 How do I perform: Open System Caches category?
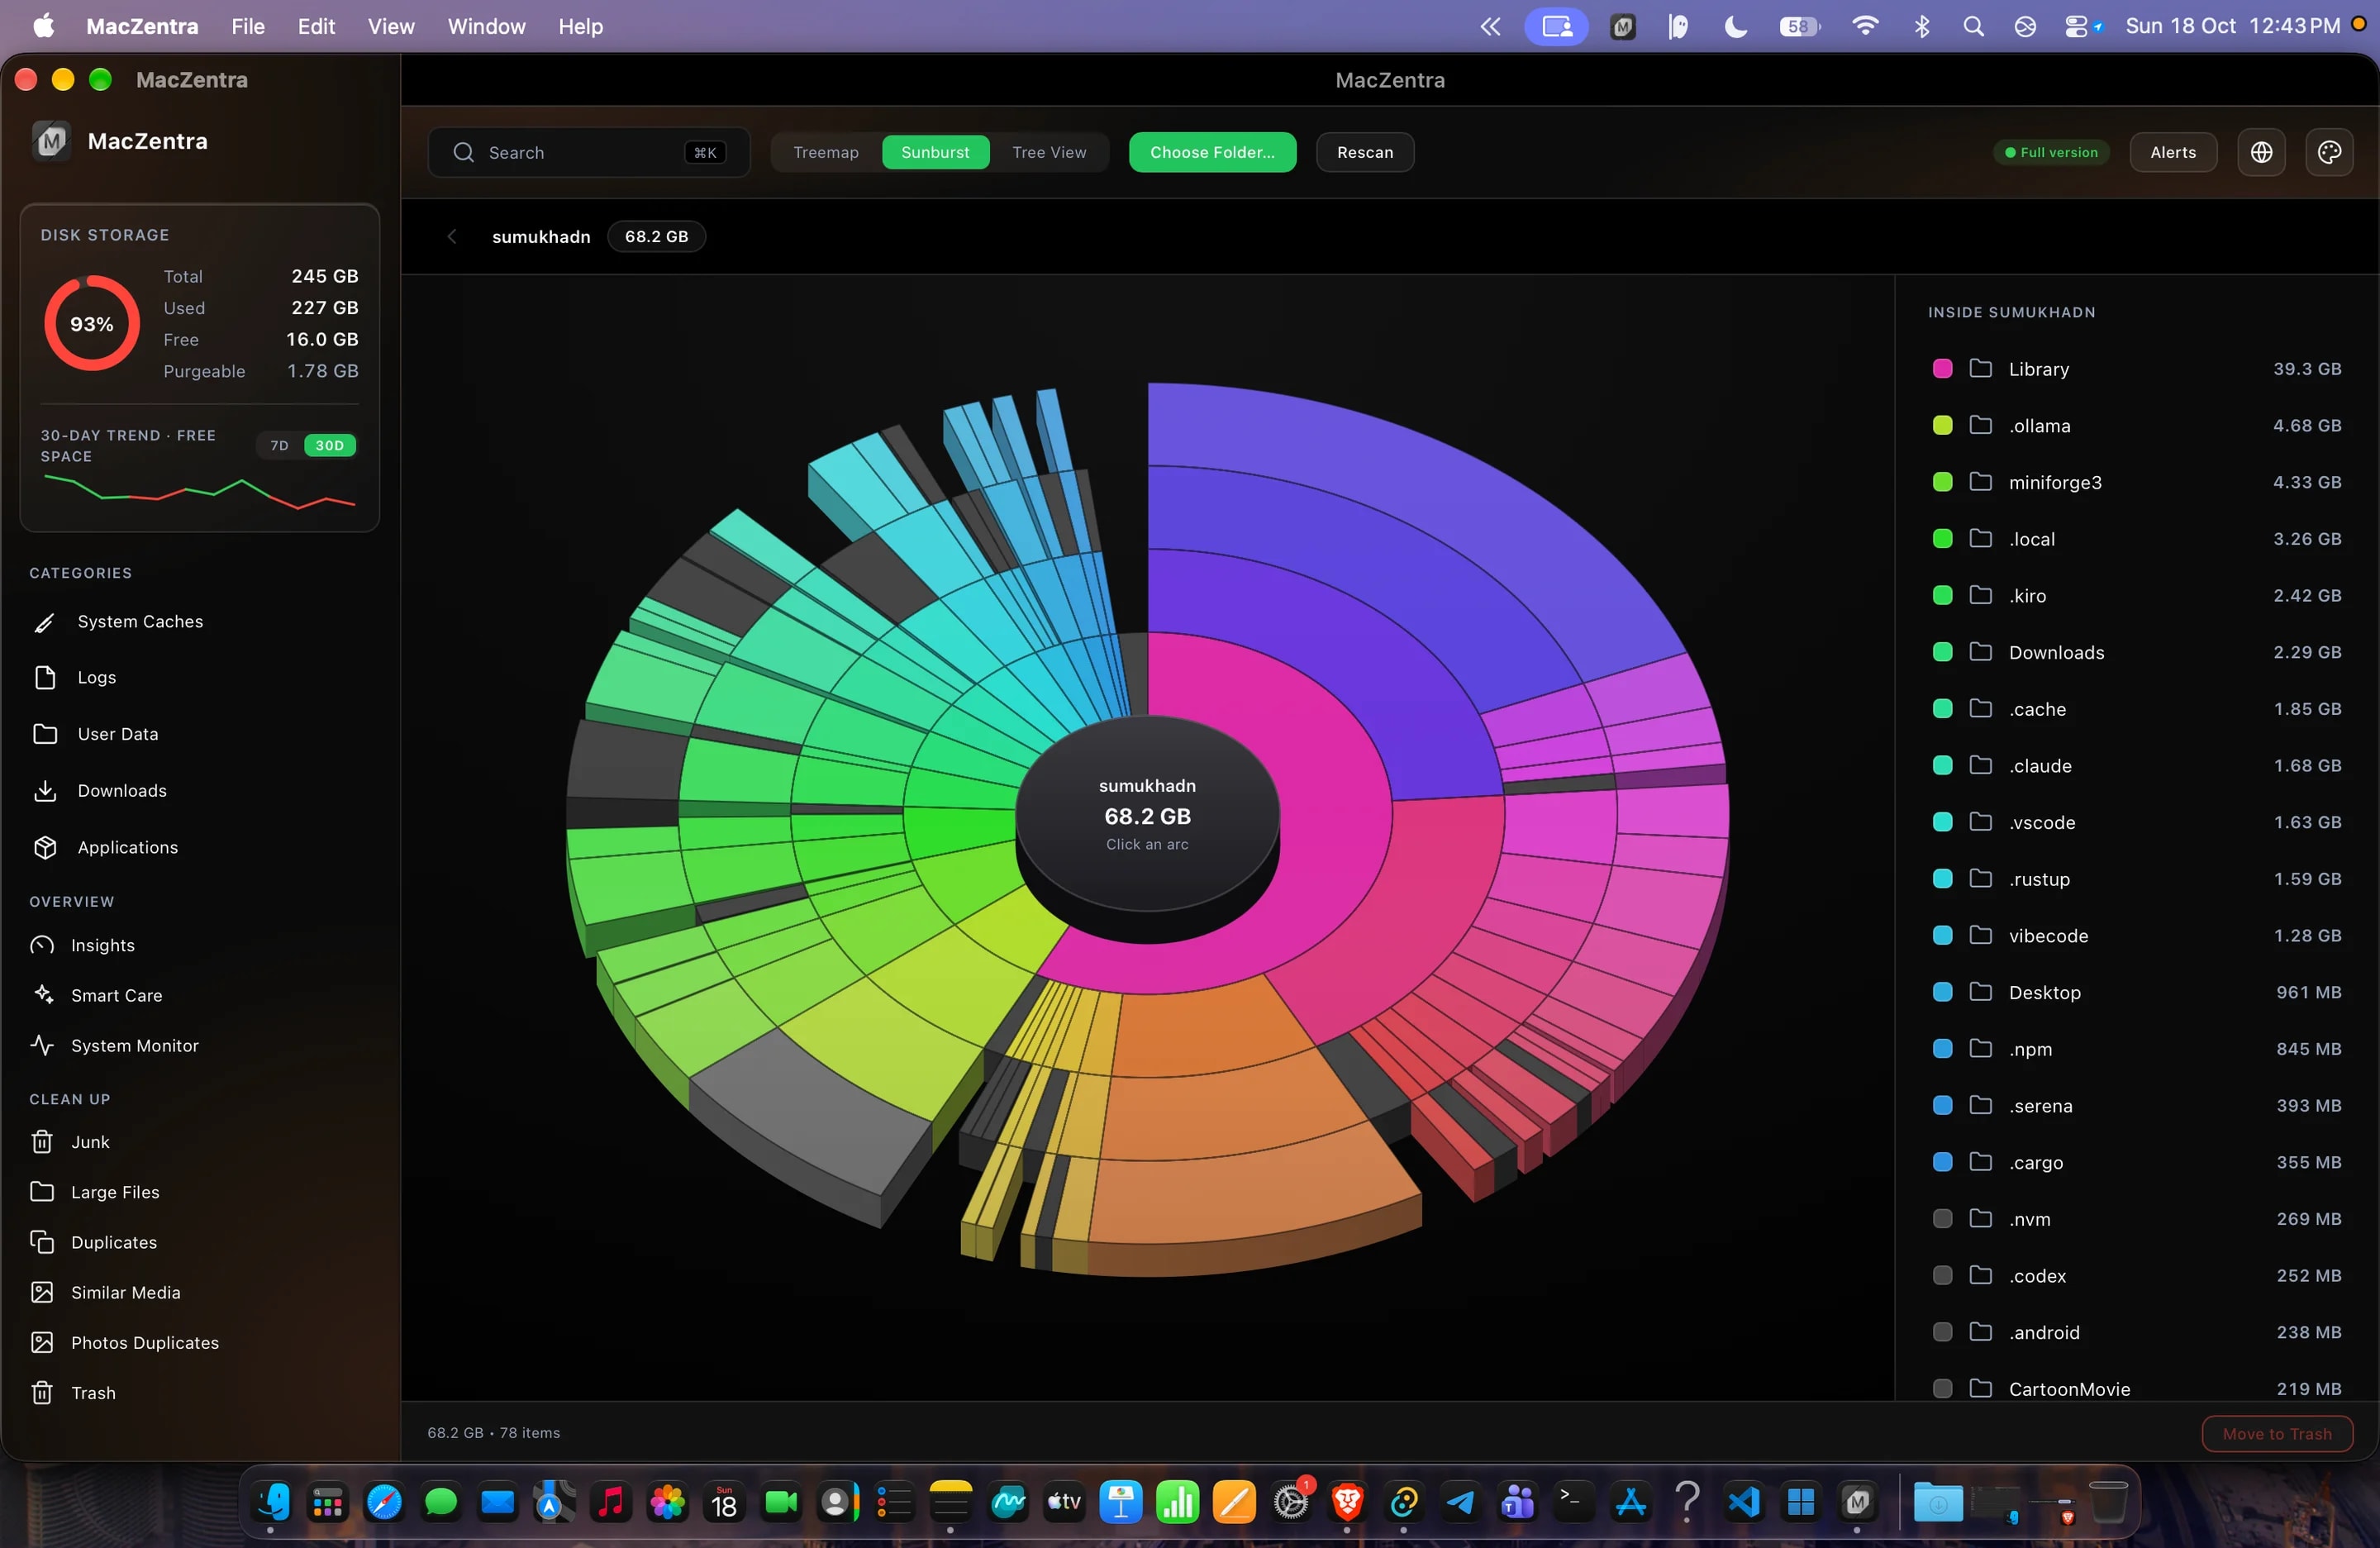point(200,621)
